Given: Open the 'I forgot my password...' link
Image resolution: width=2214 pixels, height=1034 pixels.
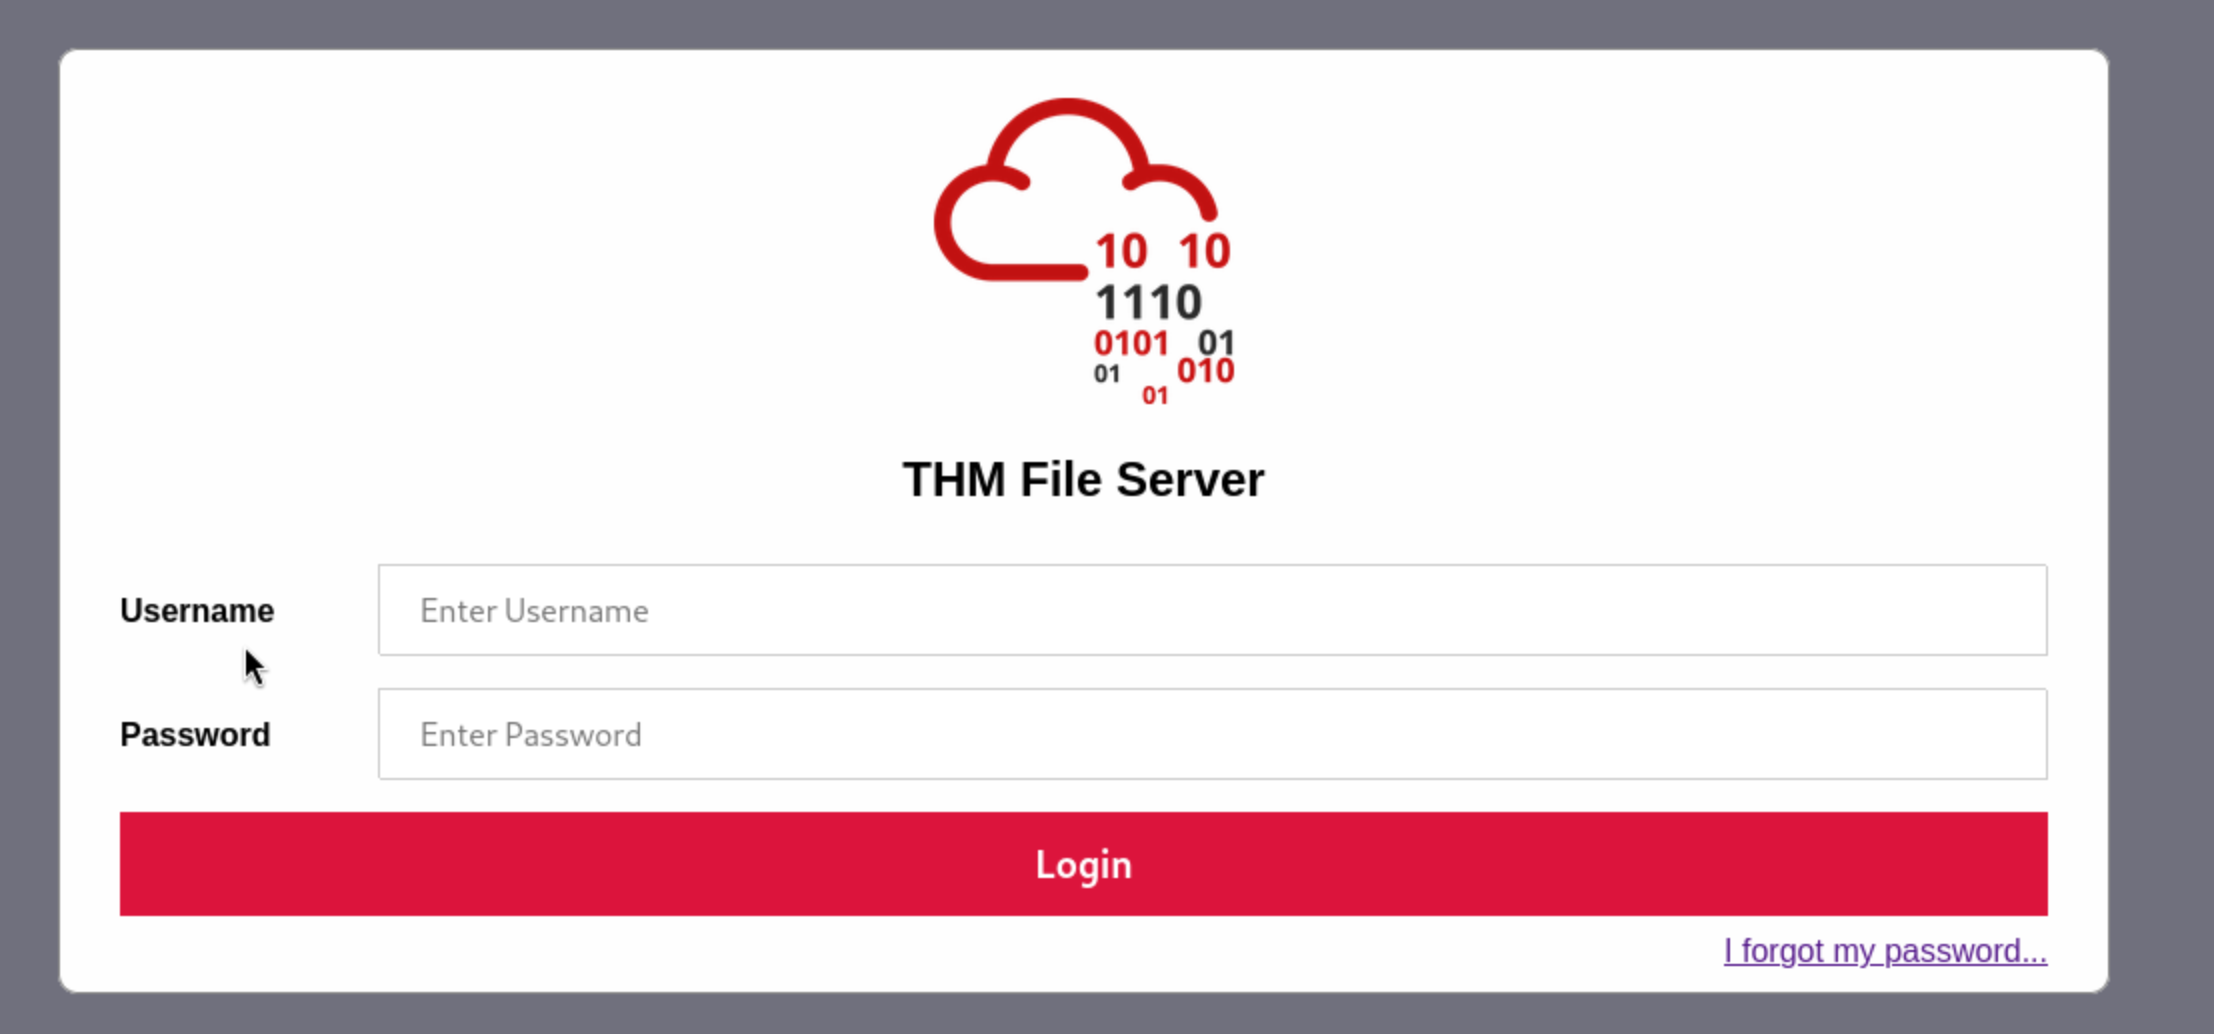Looking at the screenshot, I should [x=1885, y=951].
